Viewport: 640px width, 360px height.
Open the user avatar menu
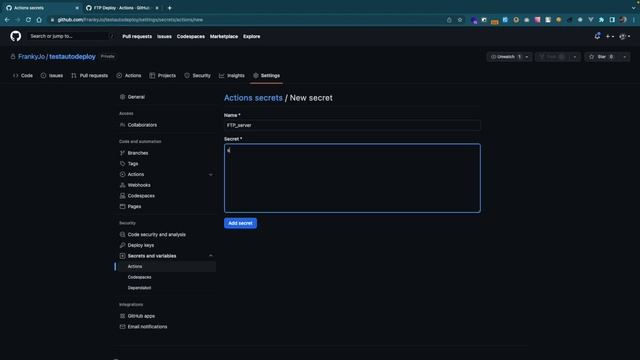pos(624,36)
